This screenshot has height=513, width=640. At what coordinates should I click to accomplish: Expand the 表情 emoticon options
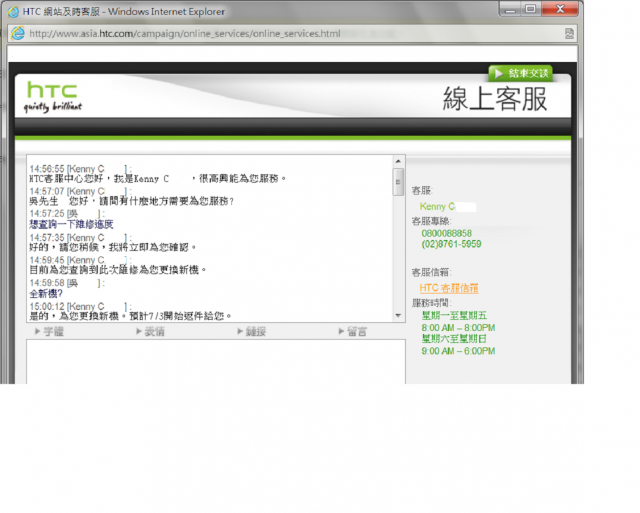click(151, 331)
